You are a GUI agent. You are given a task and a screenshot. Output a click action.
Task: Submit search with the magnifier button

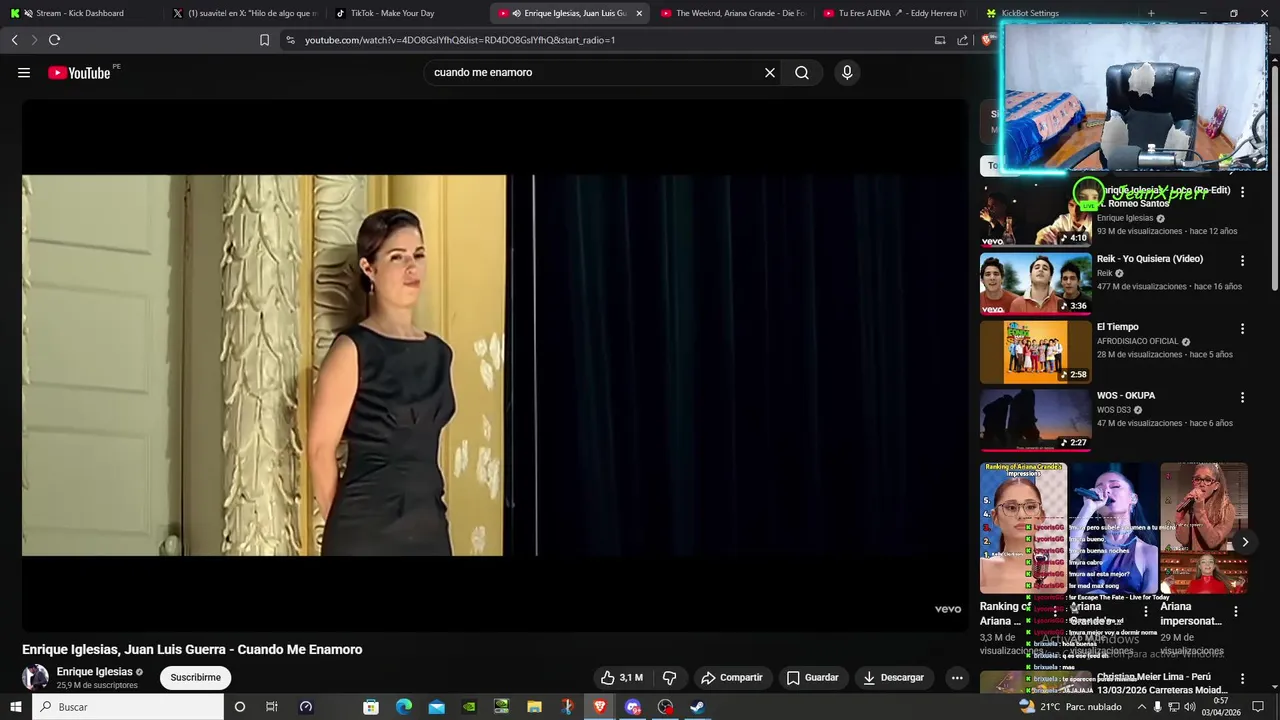[802, 73]
